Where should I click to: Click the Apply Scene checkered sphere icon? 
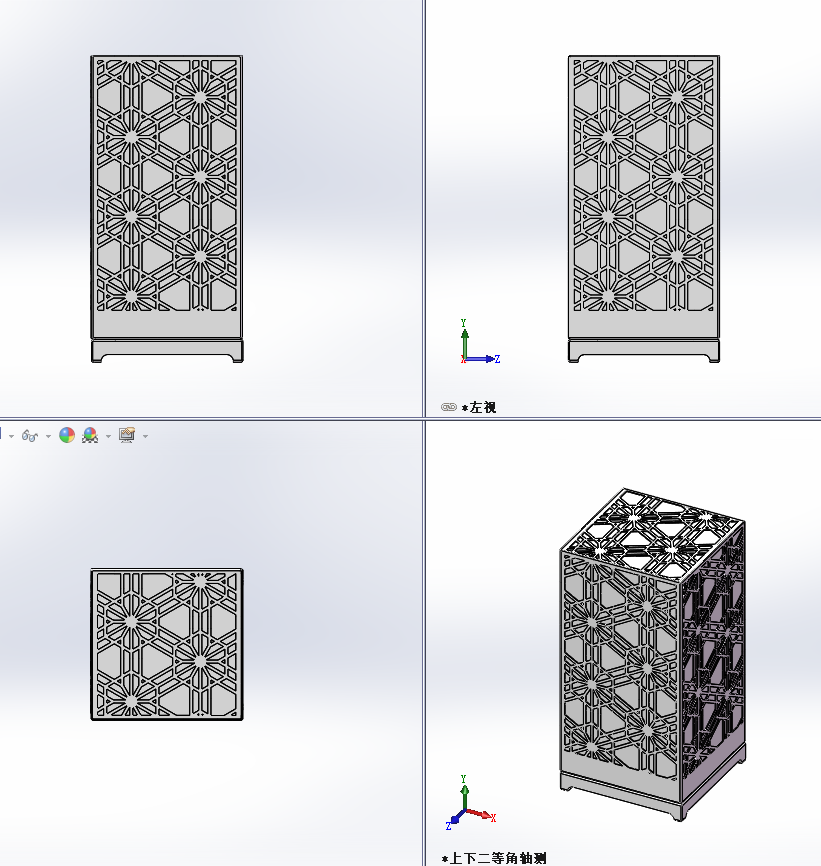click(x=89, y=436)
